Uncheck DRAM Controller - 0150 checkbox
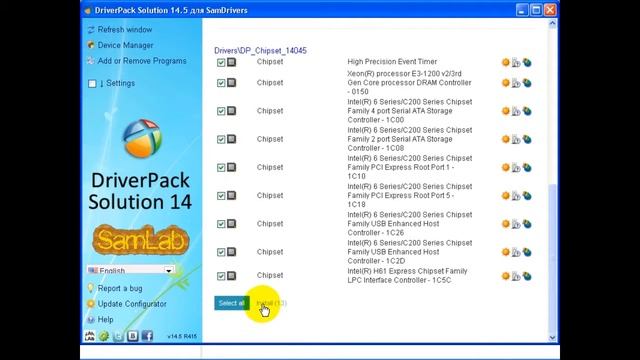 [x=221, y=83]
